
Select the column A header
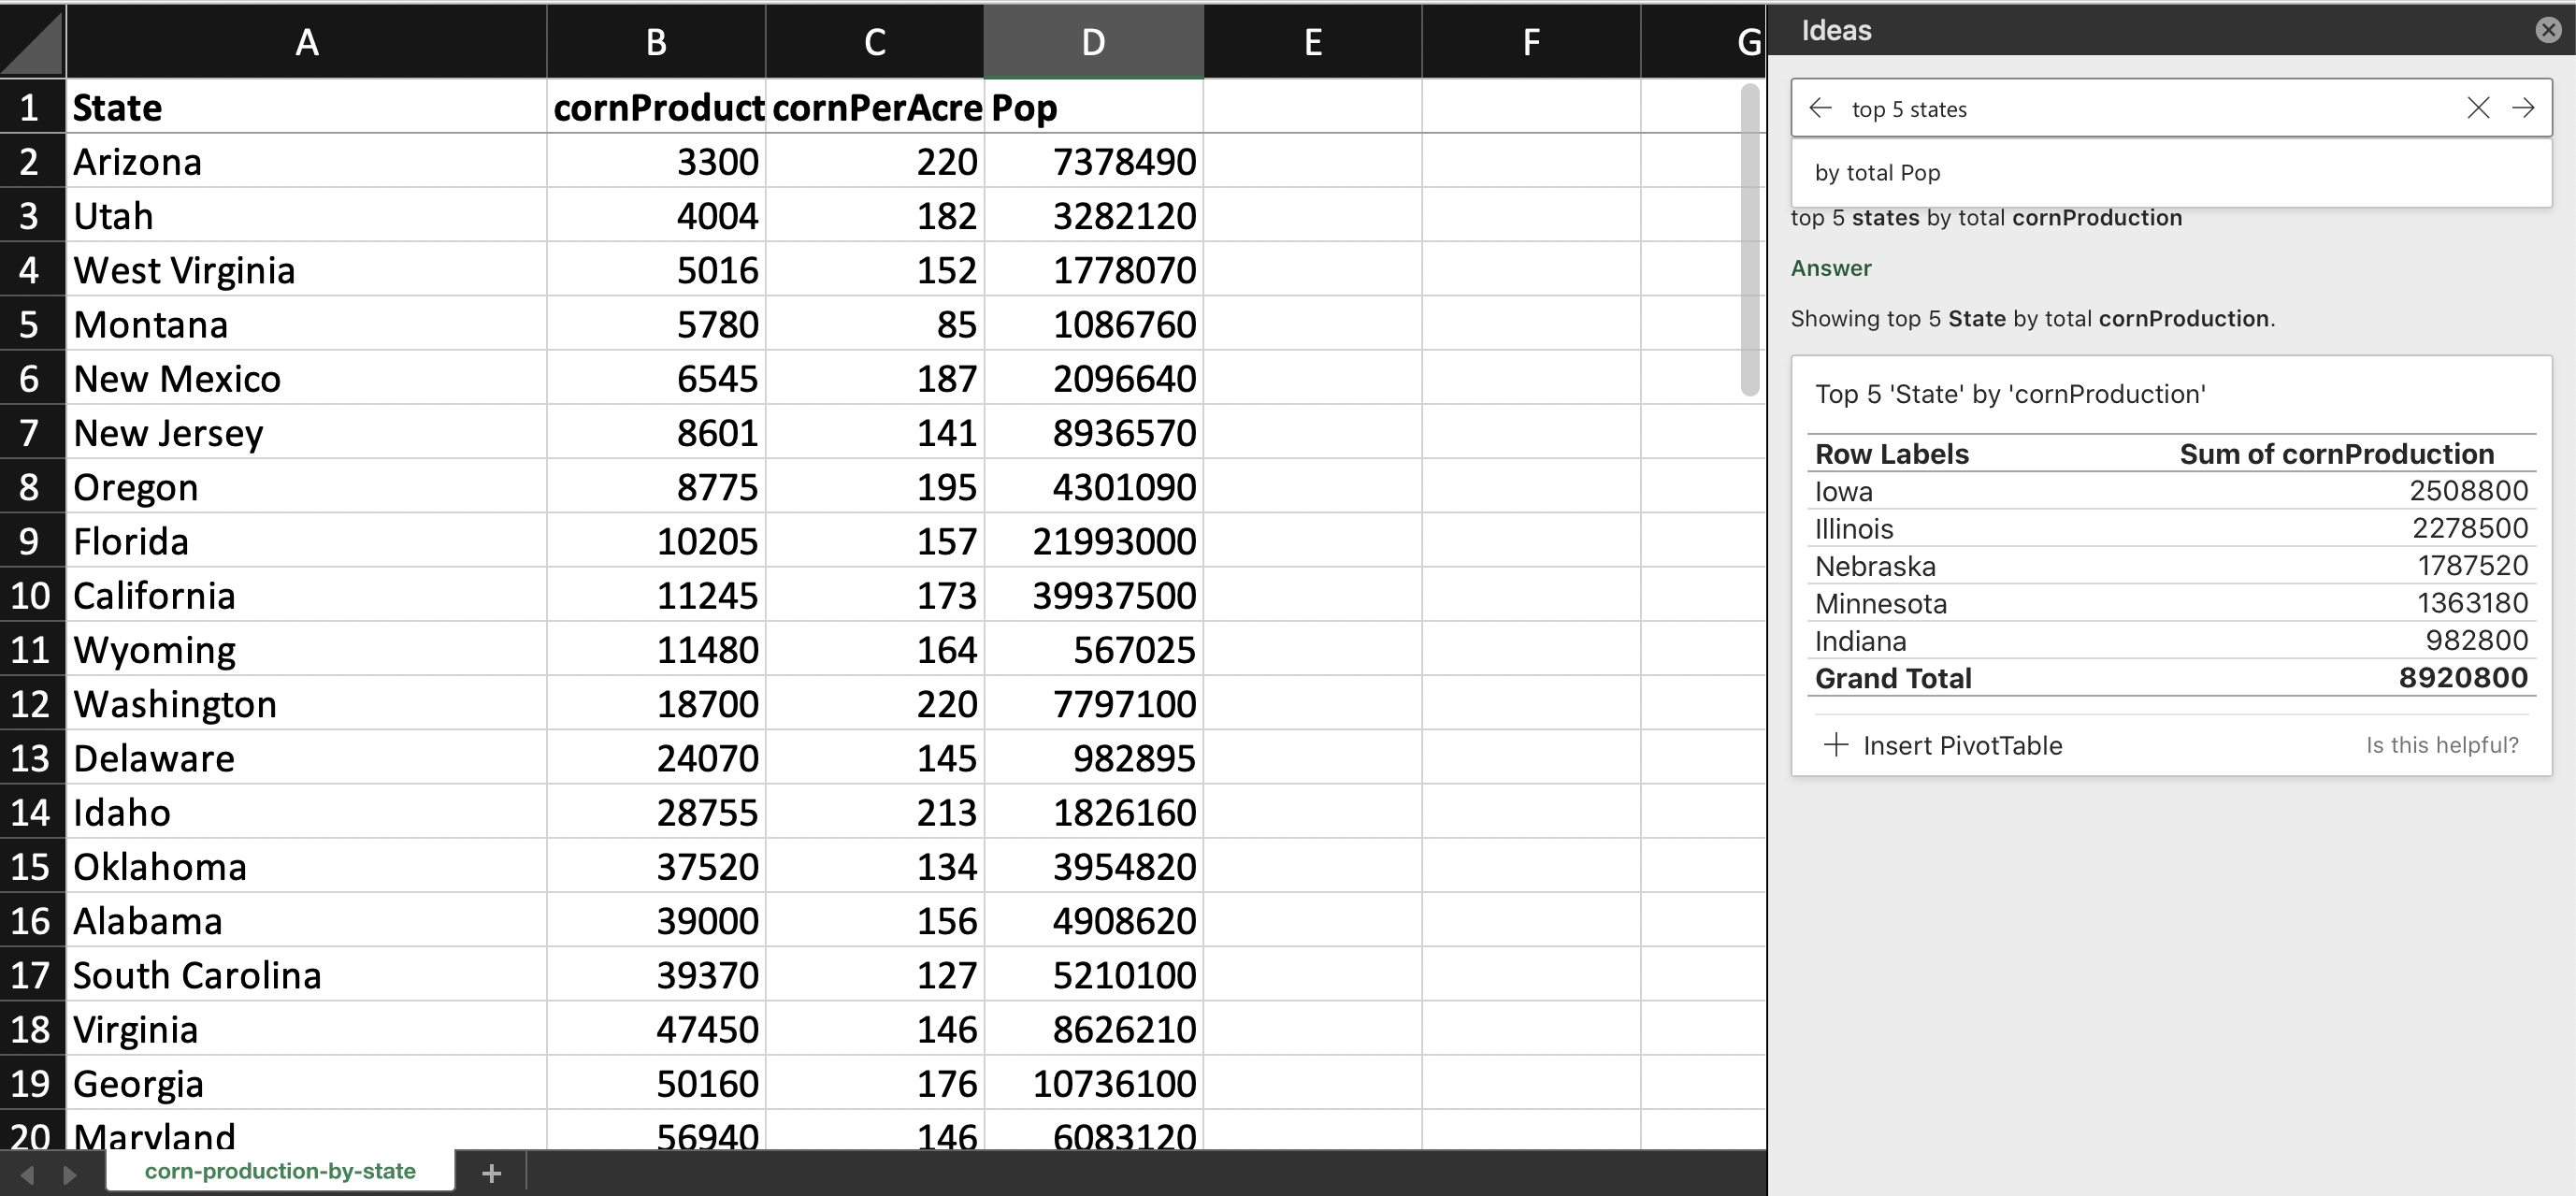(x=306, y=42)
